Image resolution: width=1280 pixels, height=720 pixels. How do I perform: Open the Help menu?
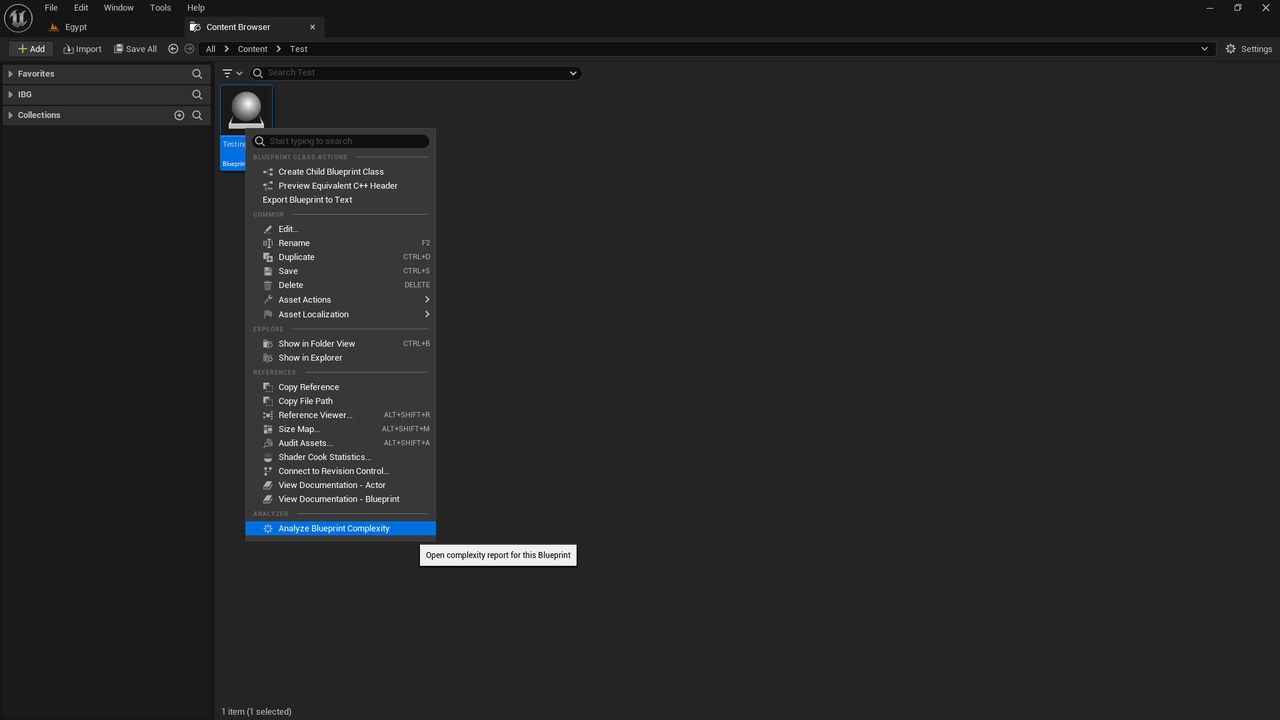click(x=196, y=7)
